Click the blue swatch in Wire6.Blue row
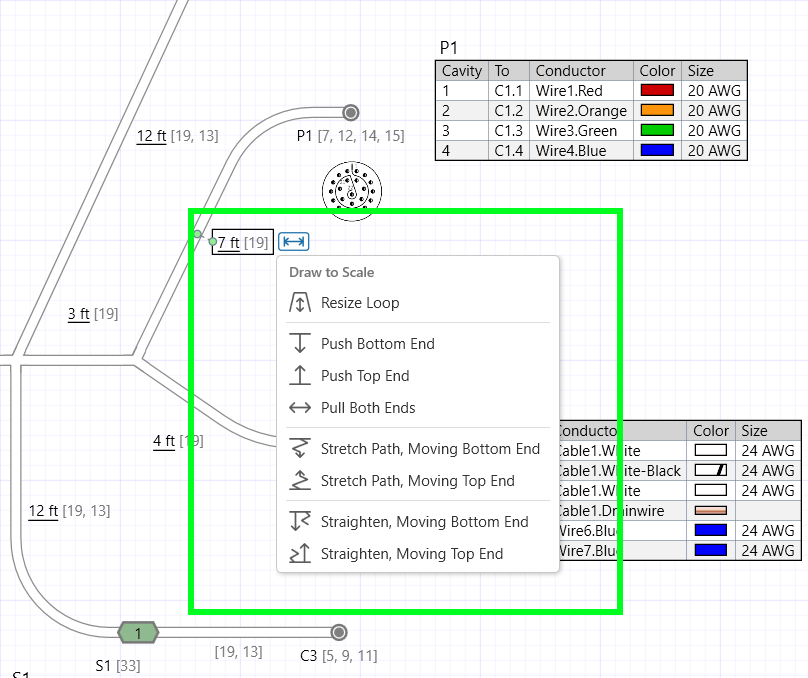808x678 pixels. tap(711, 531)
